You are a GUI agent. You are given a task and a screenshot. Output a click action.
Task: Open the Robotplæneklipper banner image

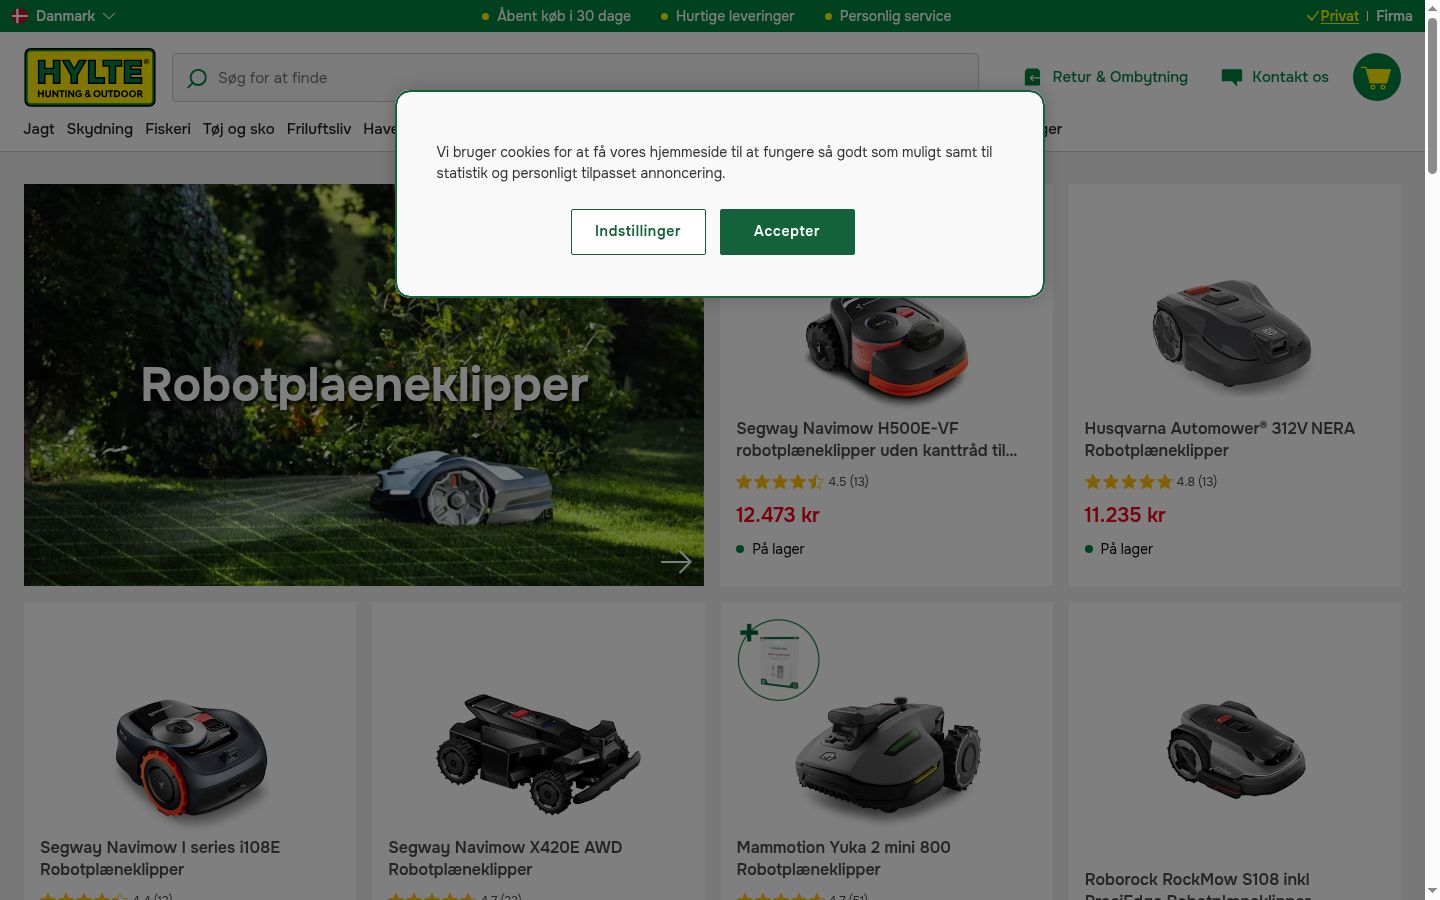[x=364, y=385]
